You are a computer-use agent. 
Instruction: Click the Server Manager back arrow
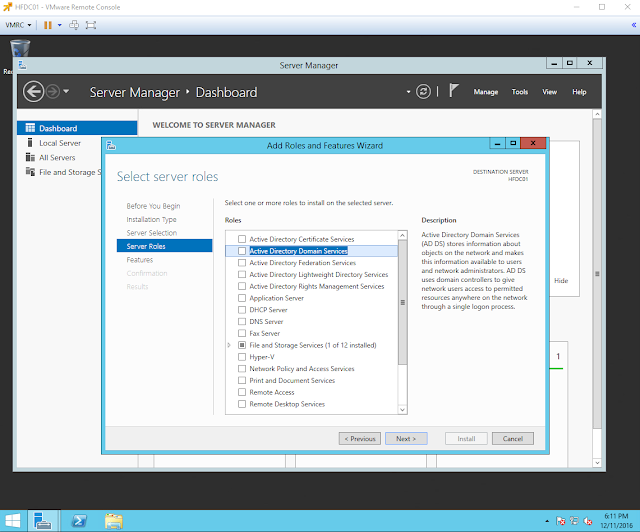33,91
